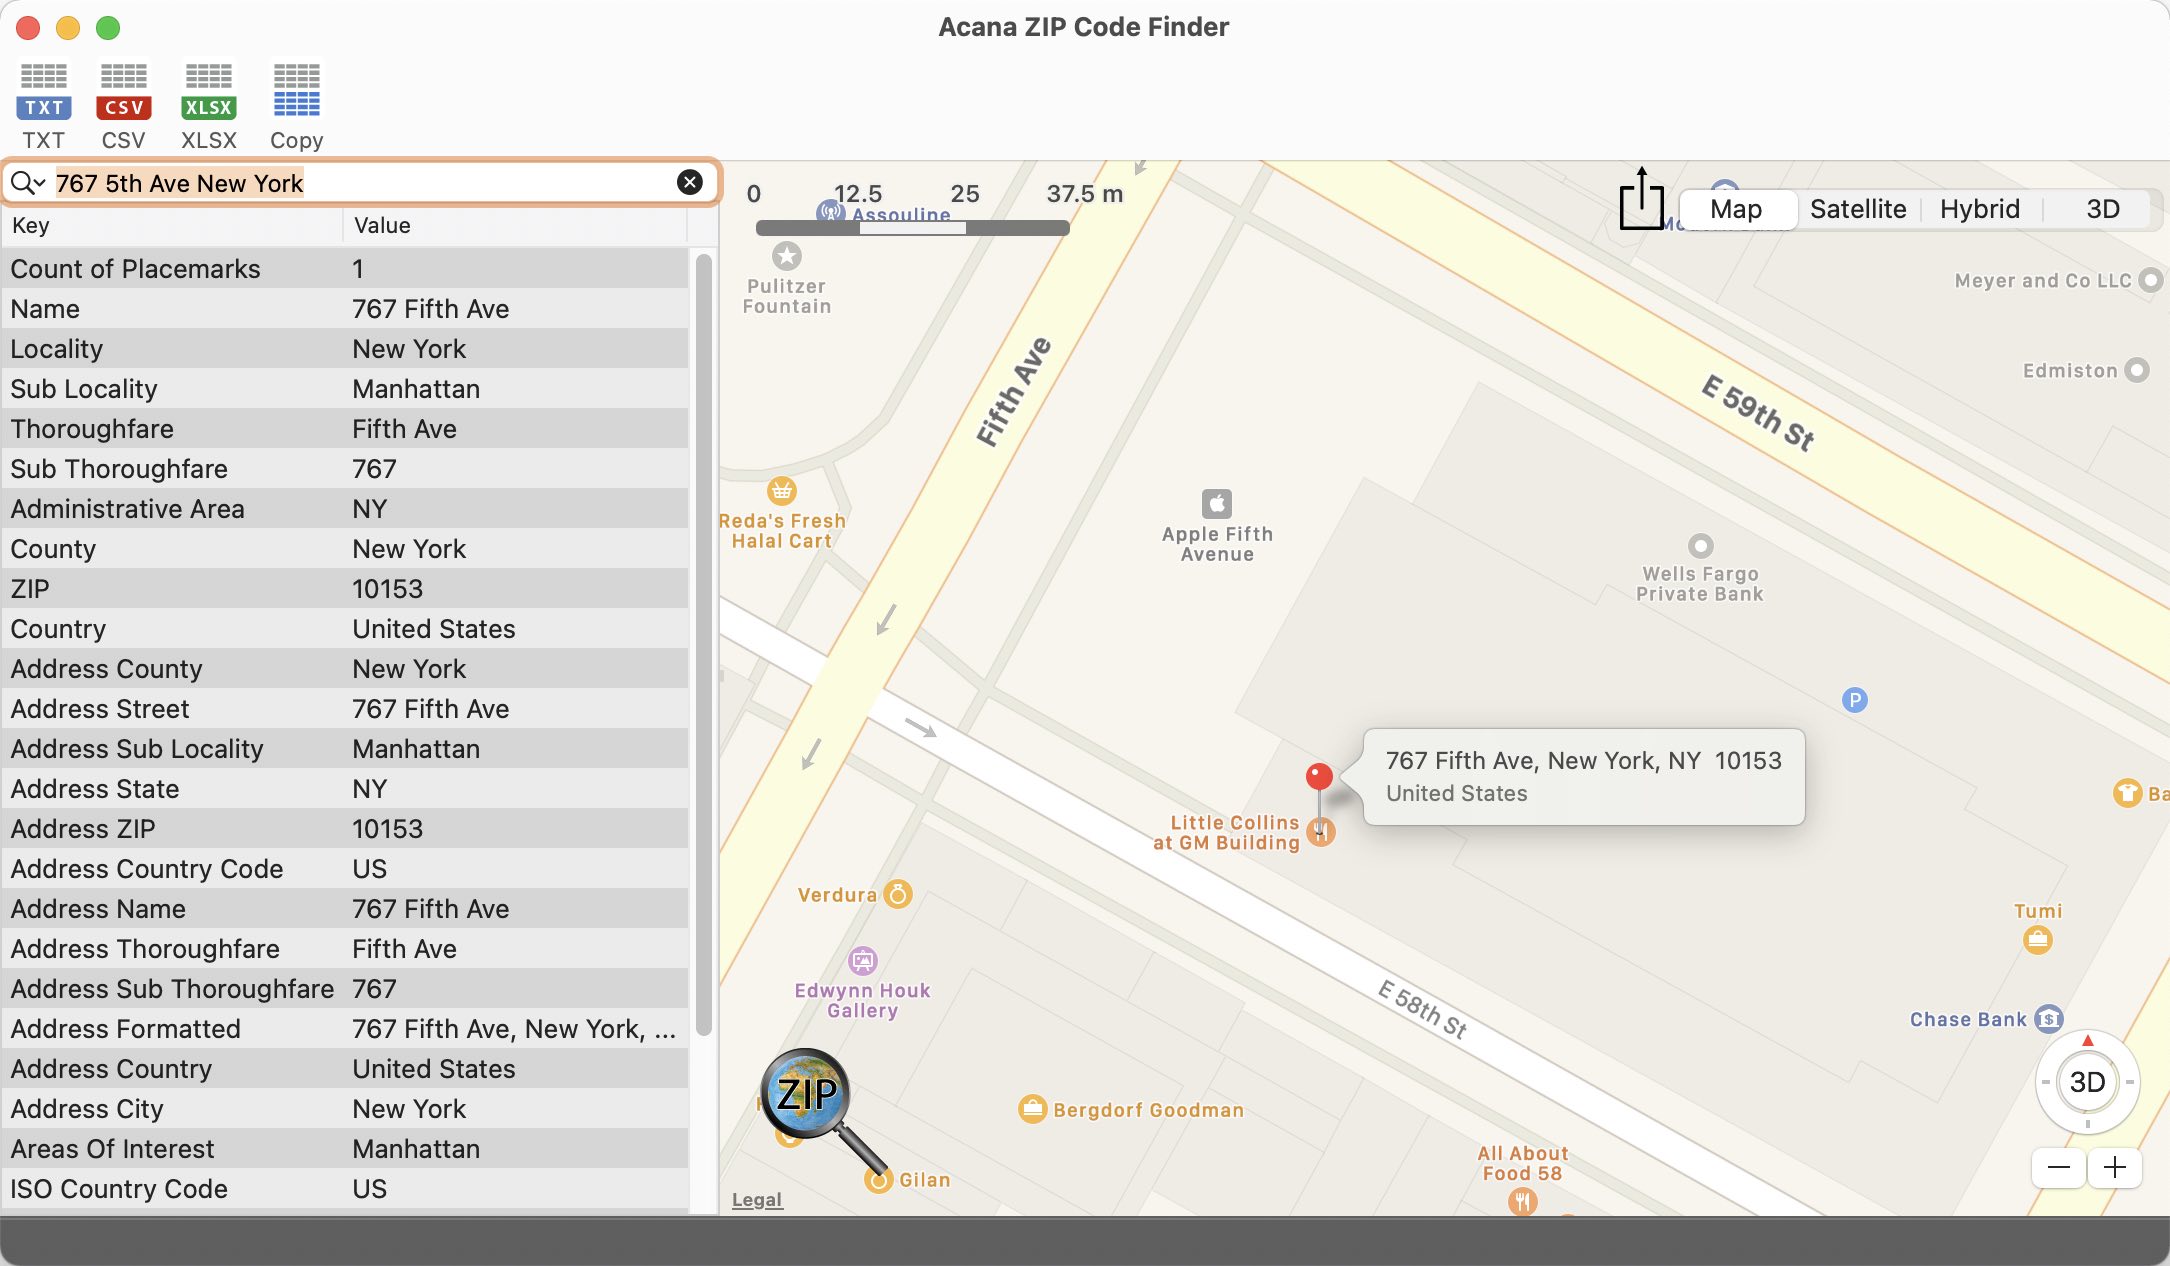Open the Legal link on map

pyautogui.click(x=757, y=1200)
